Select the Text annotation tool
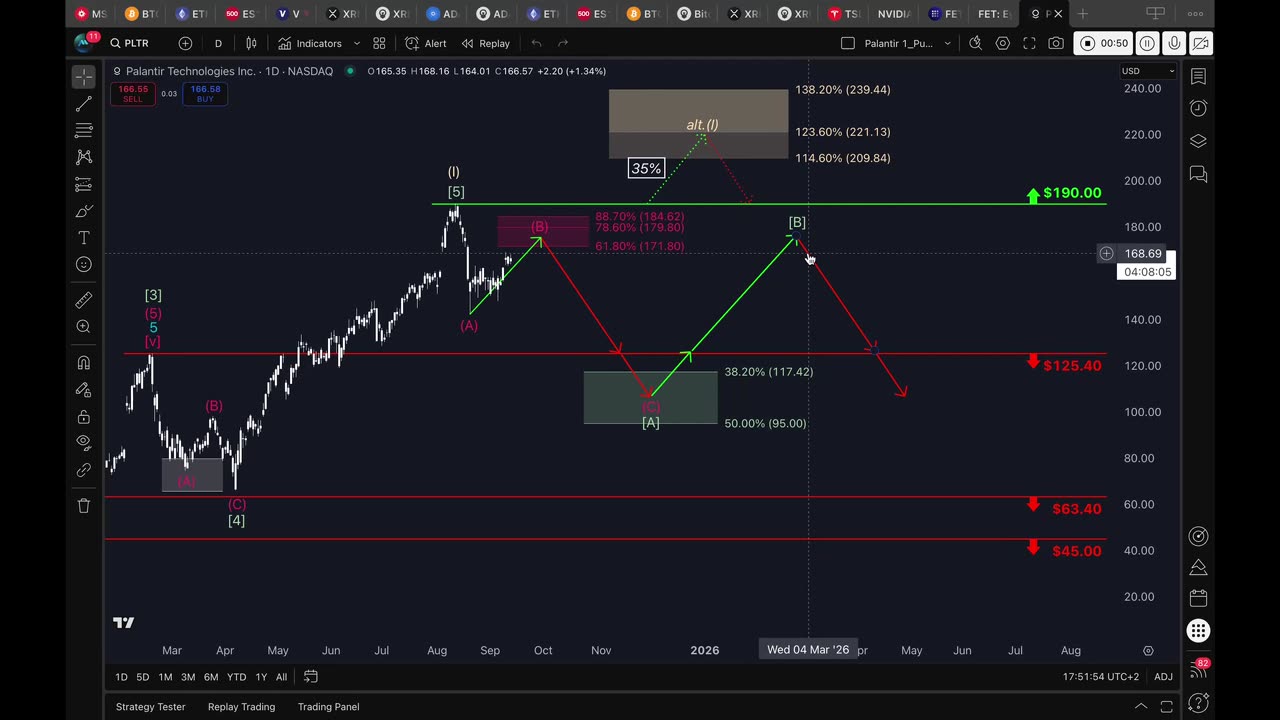 (x=84, y=238)
